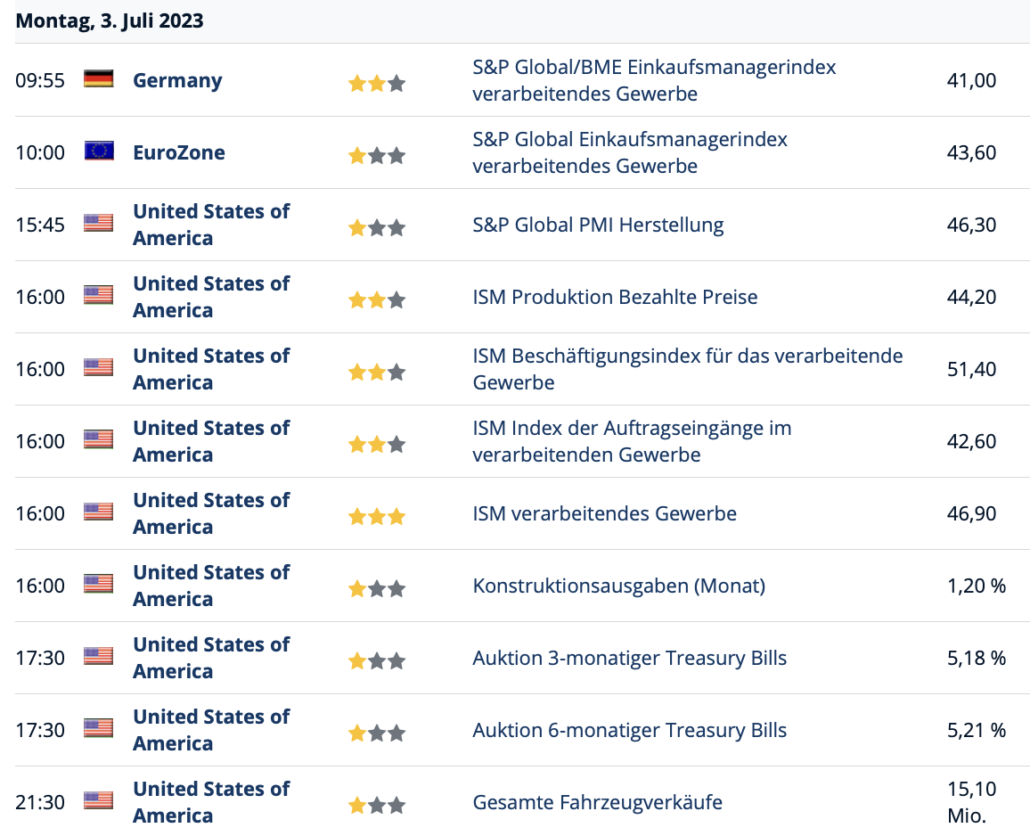1030x836 pixels.
Task: Click the 46,90 value for ISM verarbeitendes Gewerbe
Action: (971, 513)
